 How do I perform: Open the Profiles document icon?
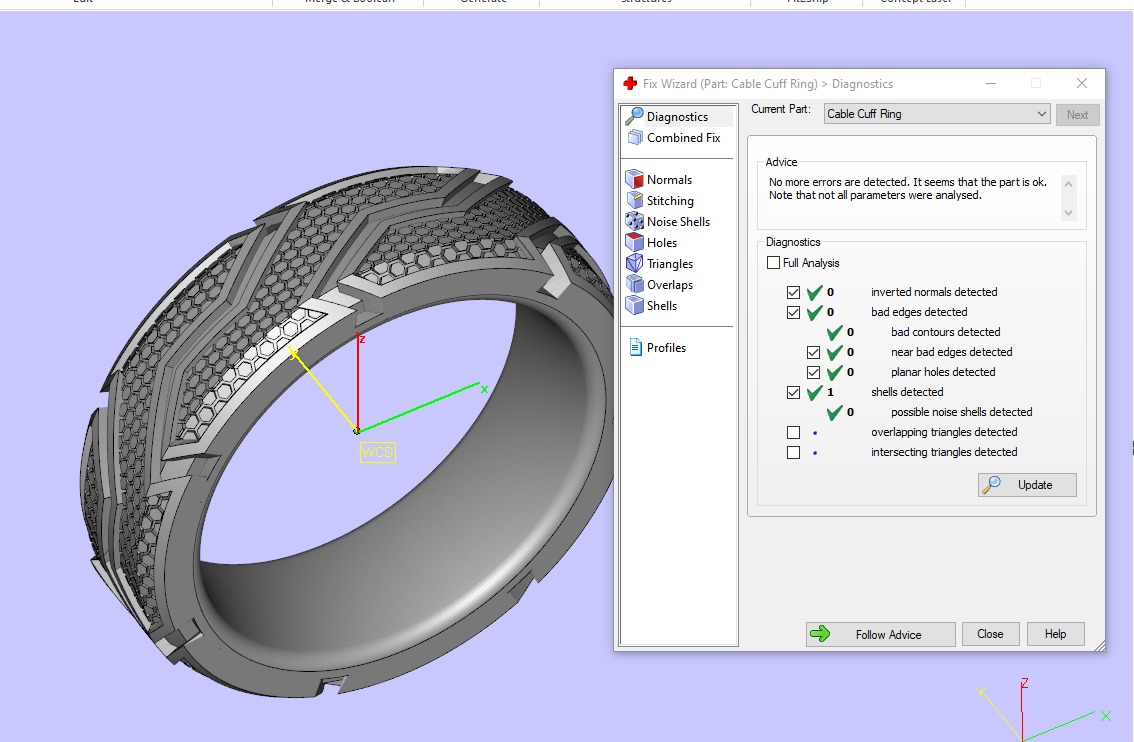tap(635, 347)
